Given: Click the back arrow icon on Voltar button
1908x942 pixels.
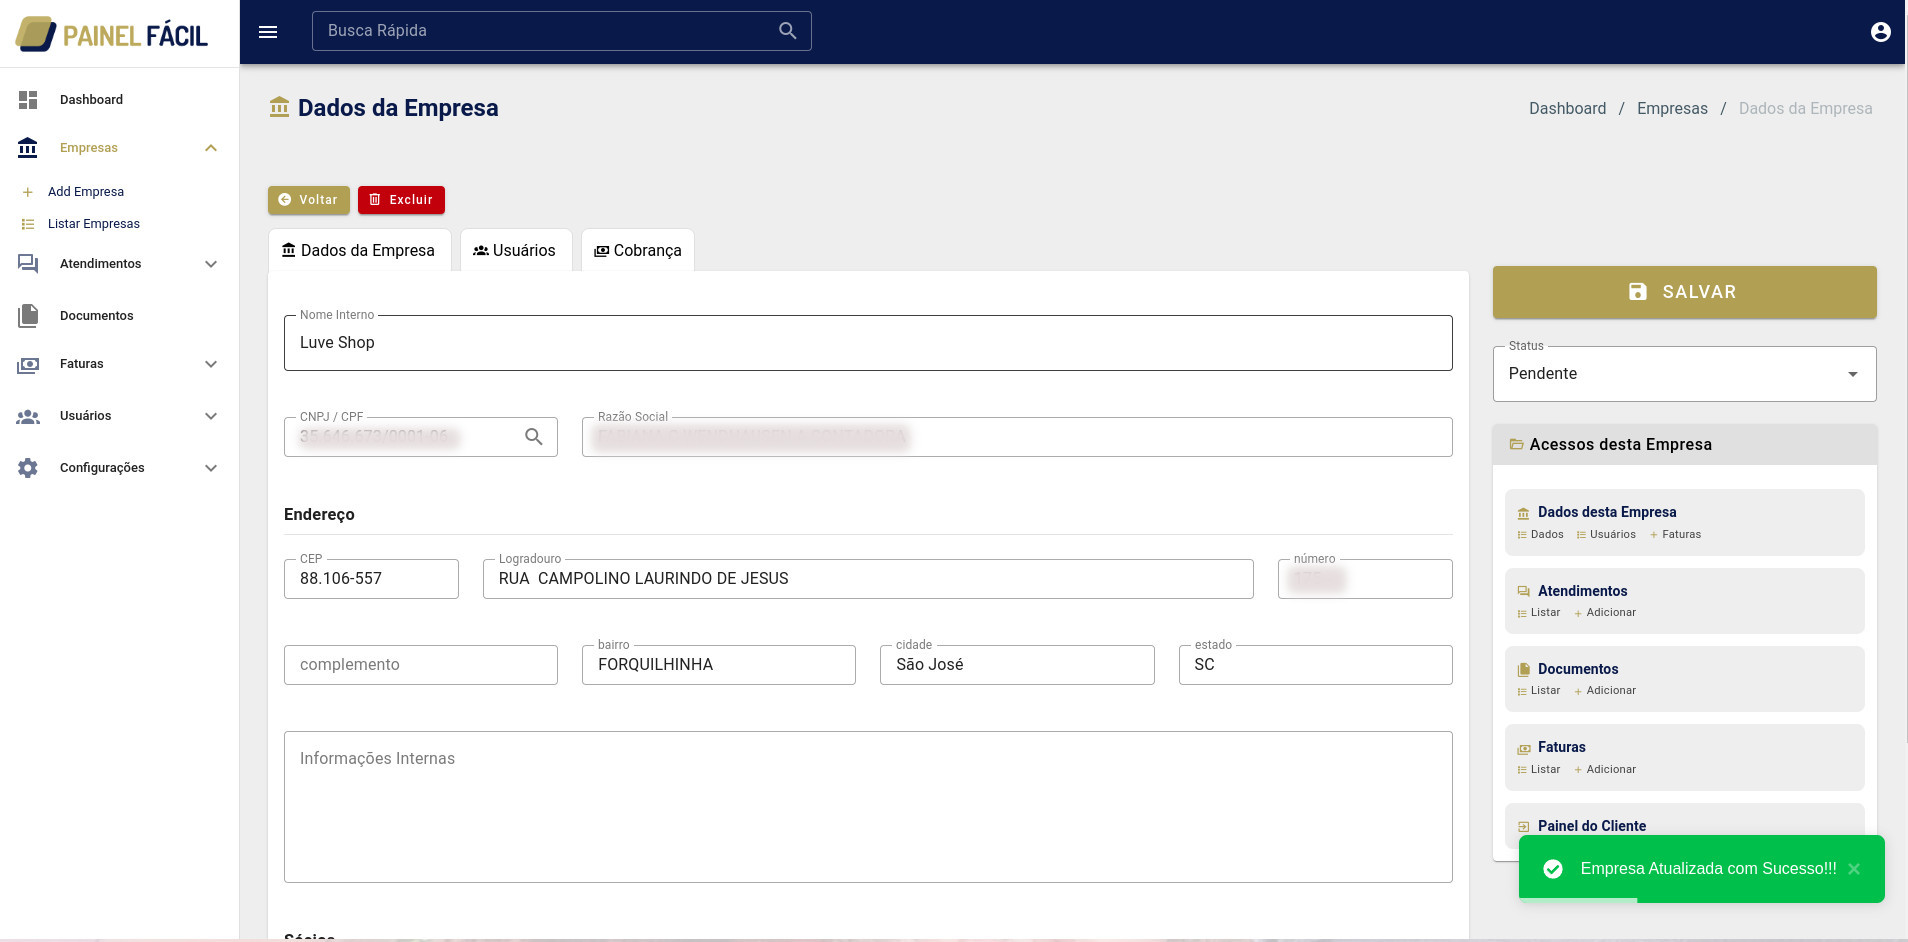Looking at the screenshot, I should click(x=284, y=200).
